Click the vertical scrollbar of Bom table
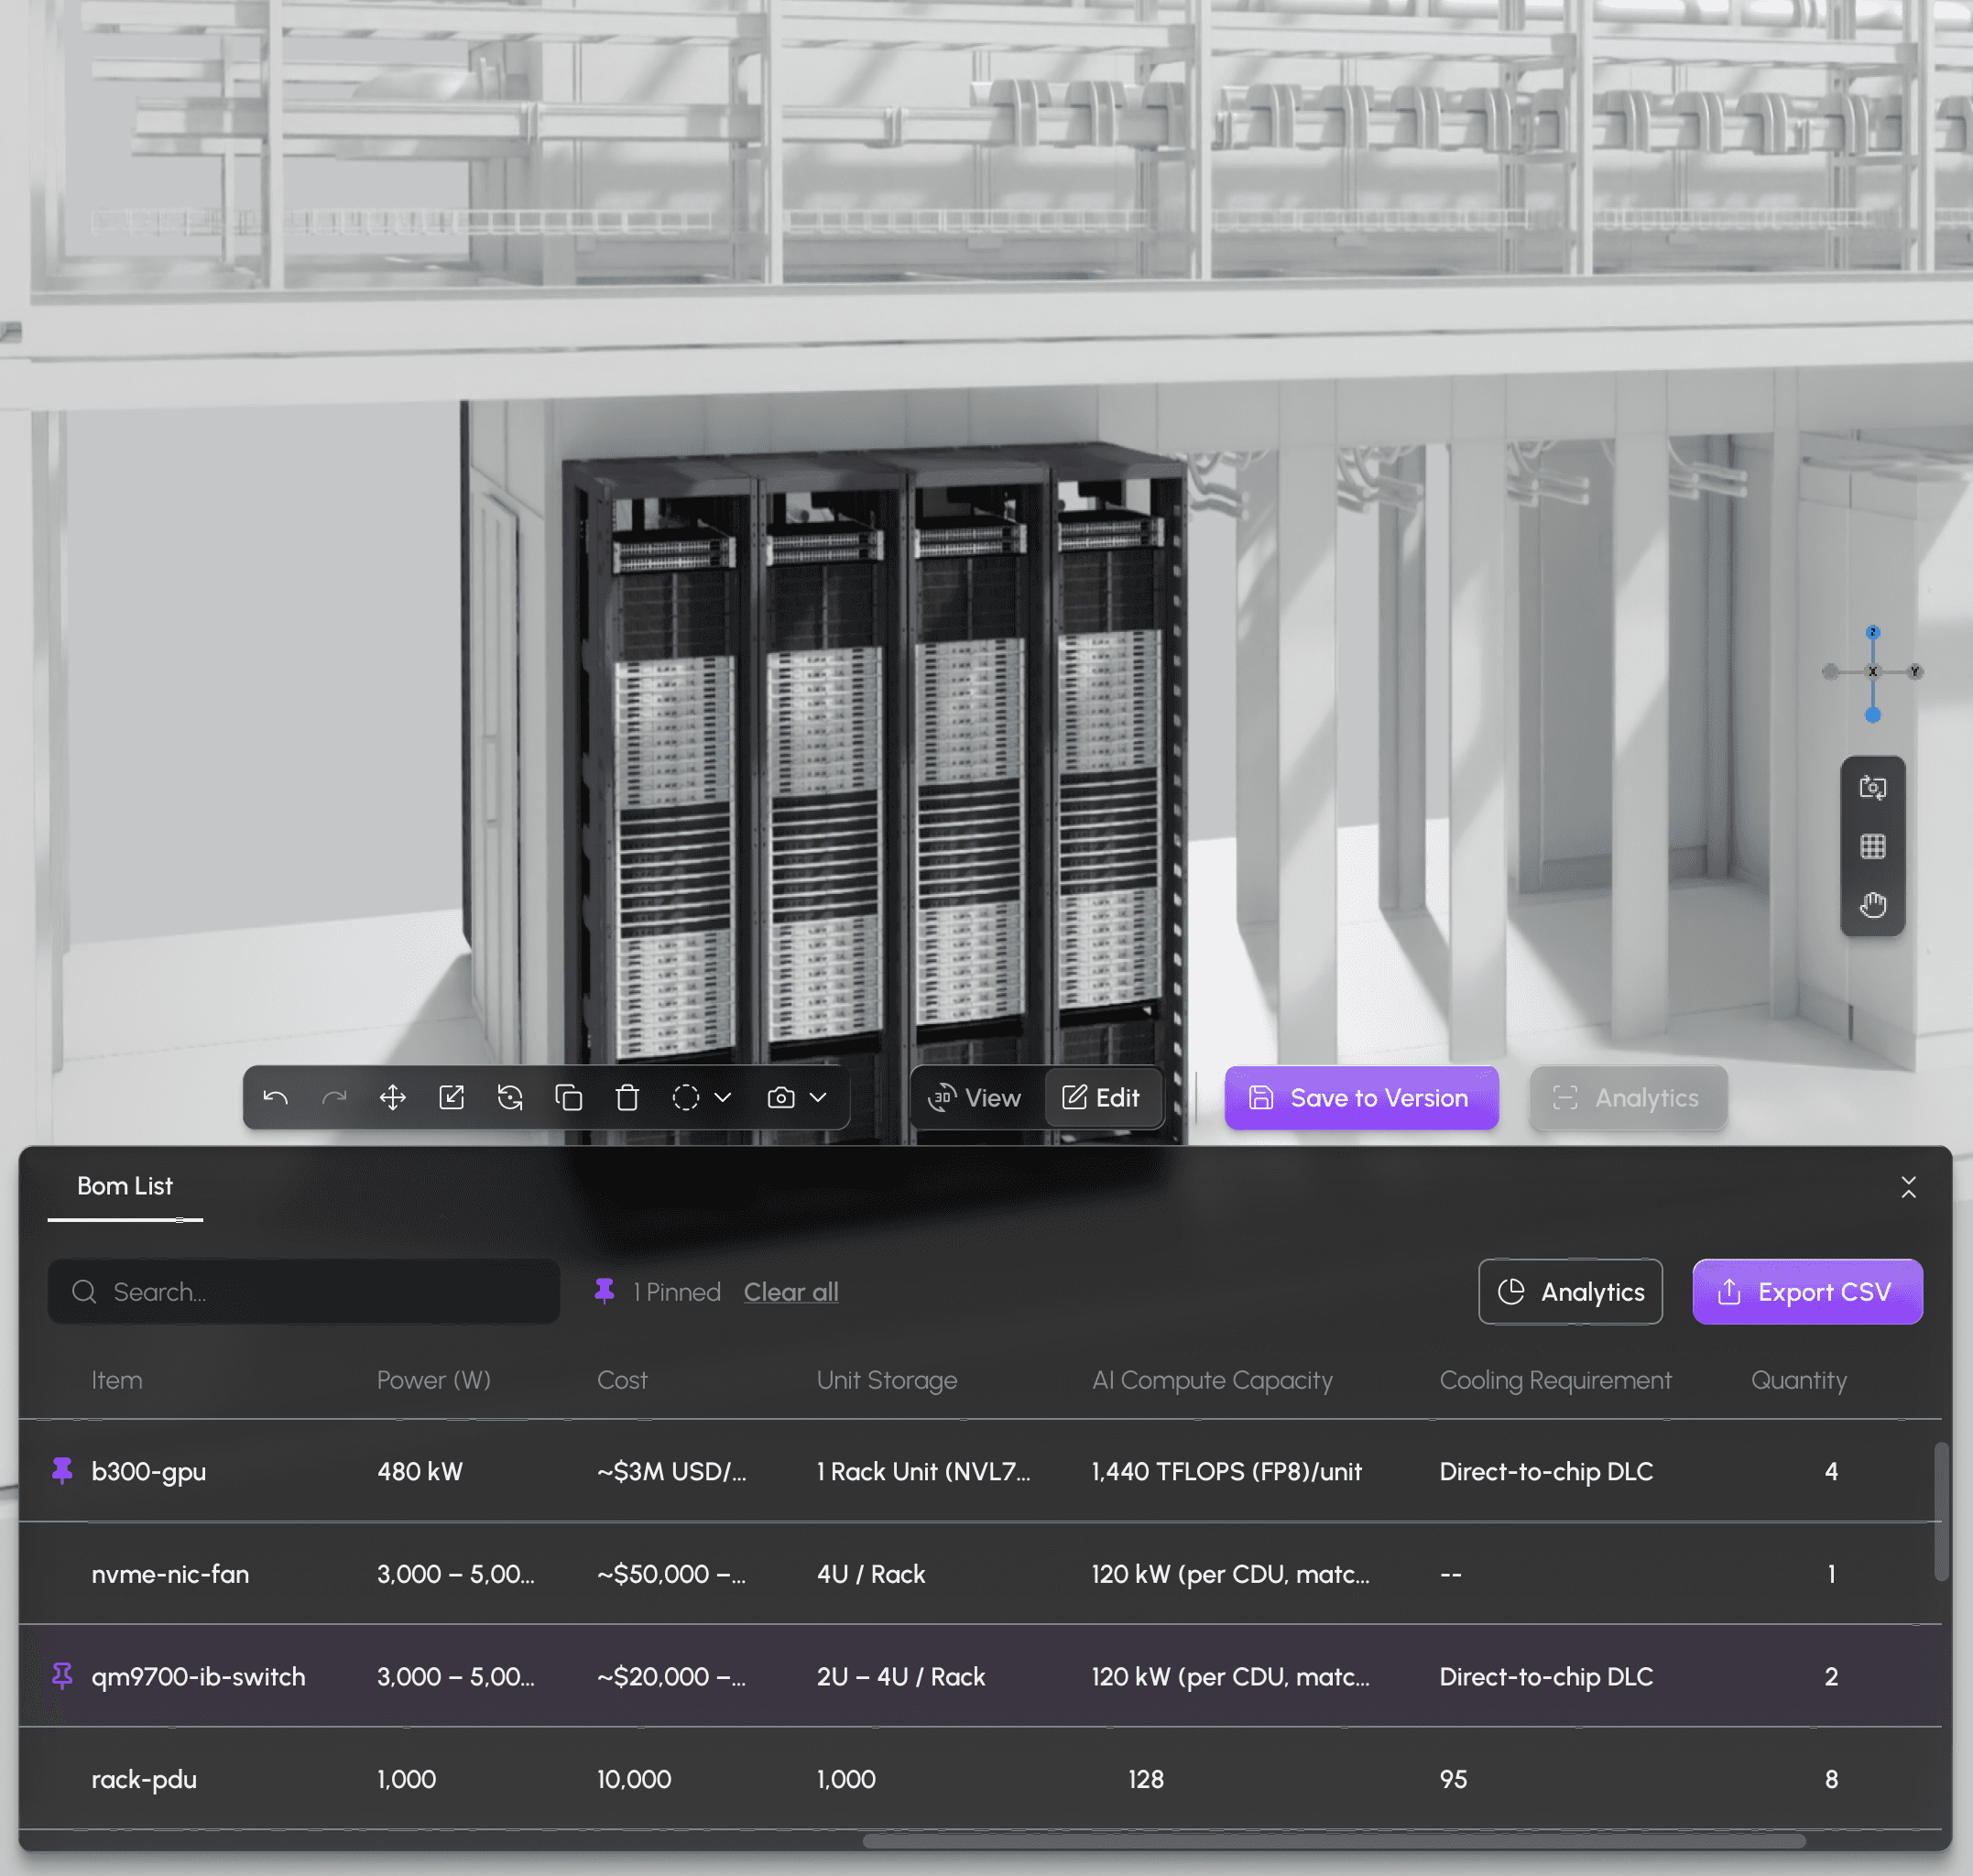The width and height of the screenshot is (1973, 1876). [x=1941, y=1512]
